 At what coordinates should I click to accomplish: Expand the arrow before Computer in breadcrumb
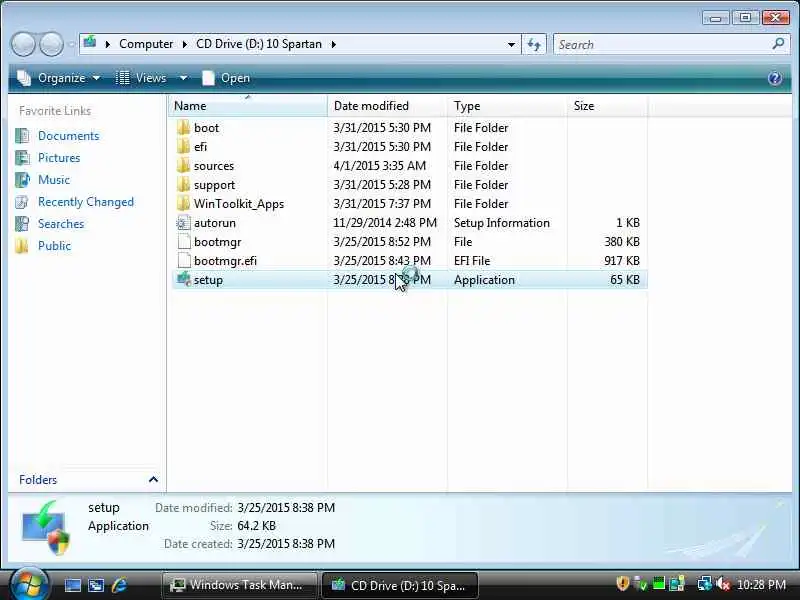tap(107, 44)
